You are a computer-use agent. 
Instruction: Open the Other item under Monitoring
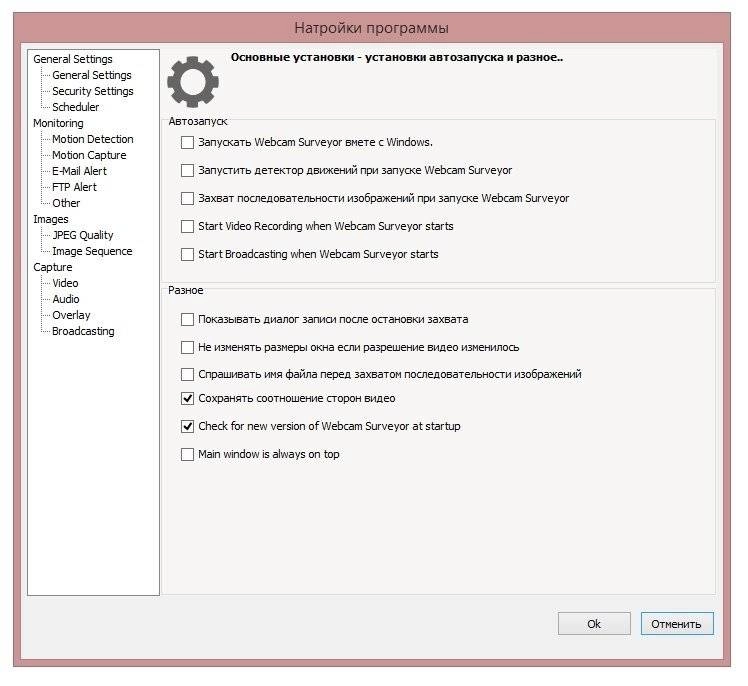(66, 203)
